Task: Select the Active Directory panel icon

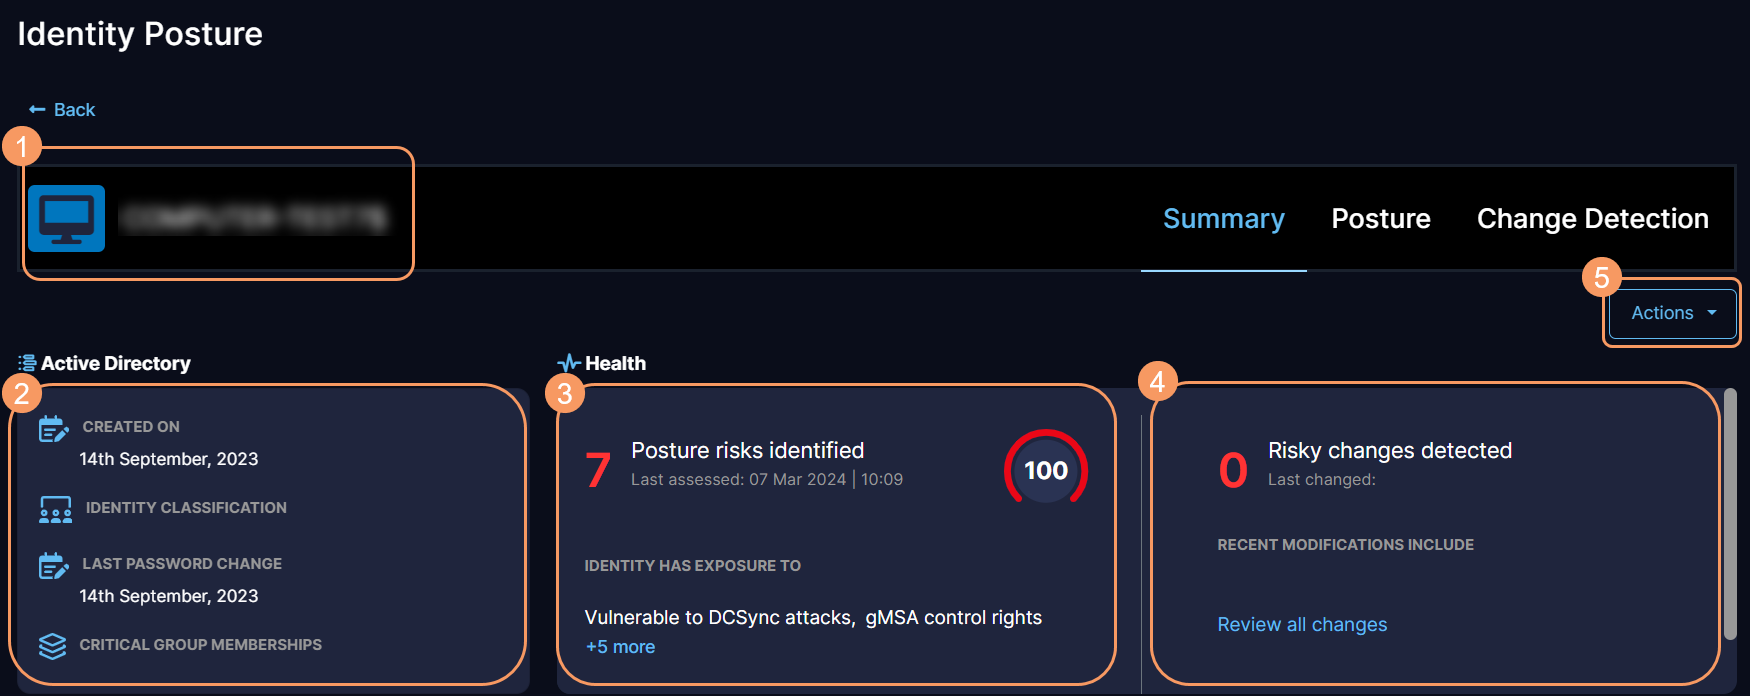Action: [27, 362]
